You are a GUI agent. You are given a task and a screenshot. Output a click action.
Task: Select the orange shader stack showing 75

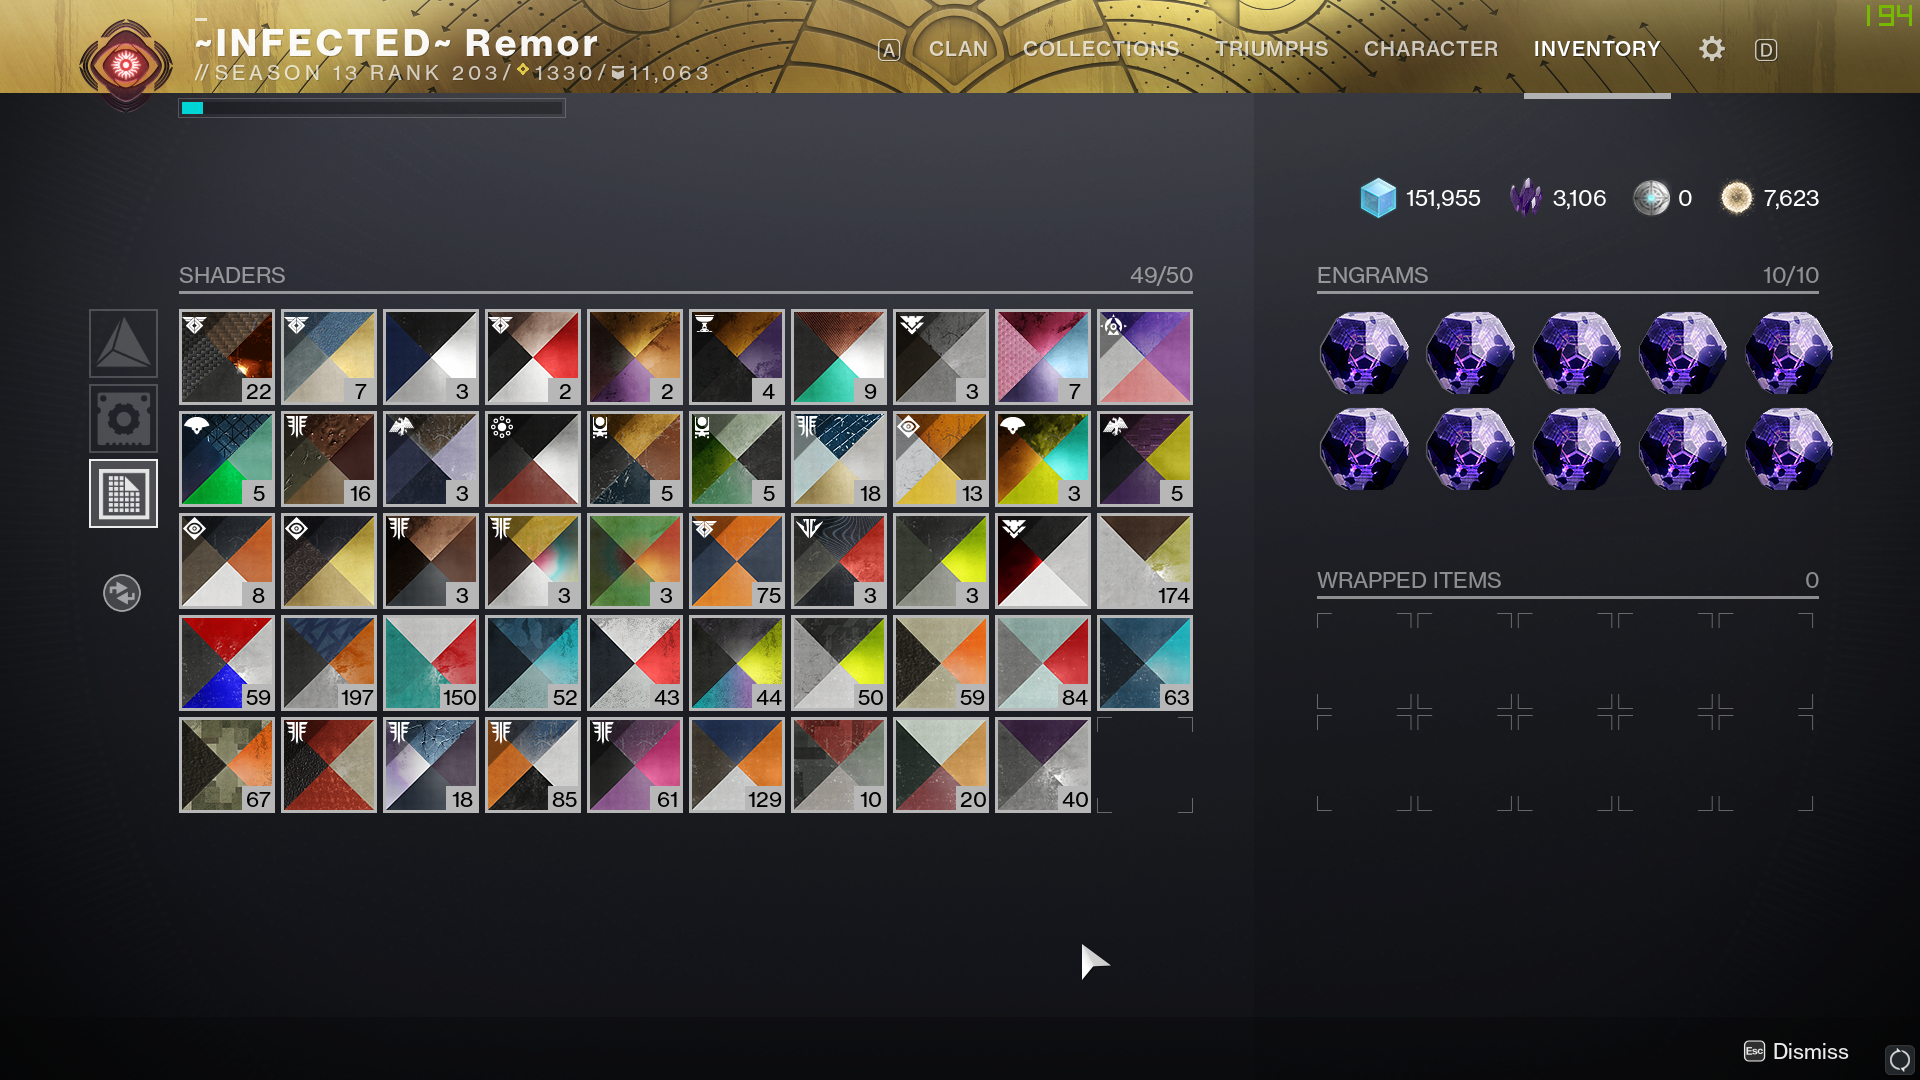point(737,561)
